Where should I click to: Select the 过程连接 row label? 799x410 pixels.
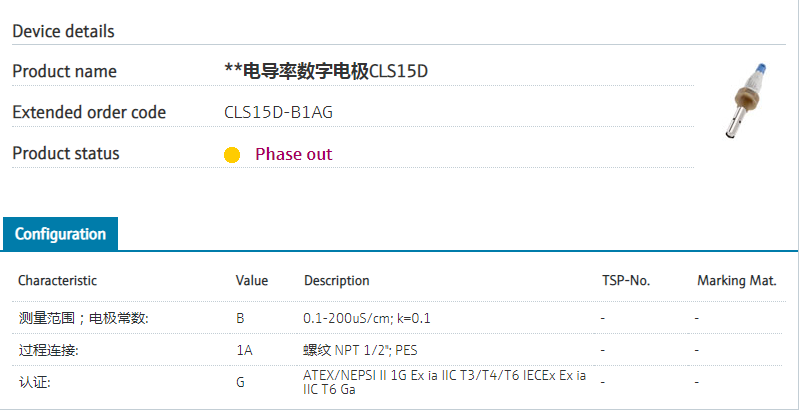click(x=49, y=350)
